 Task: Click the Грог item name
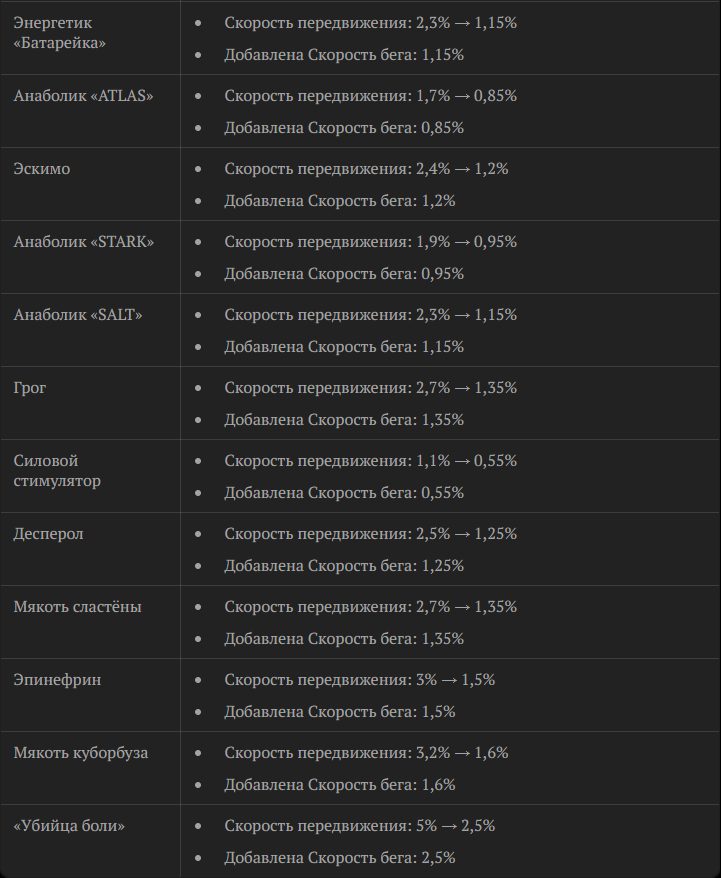30,388
